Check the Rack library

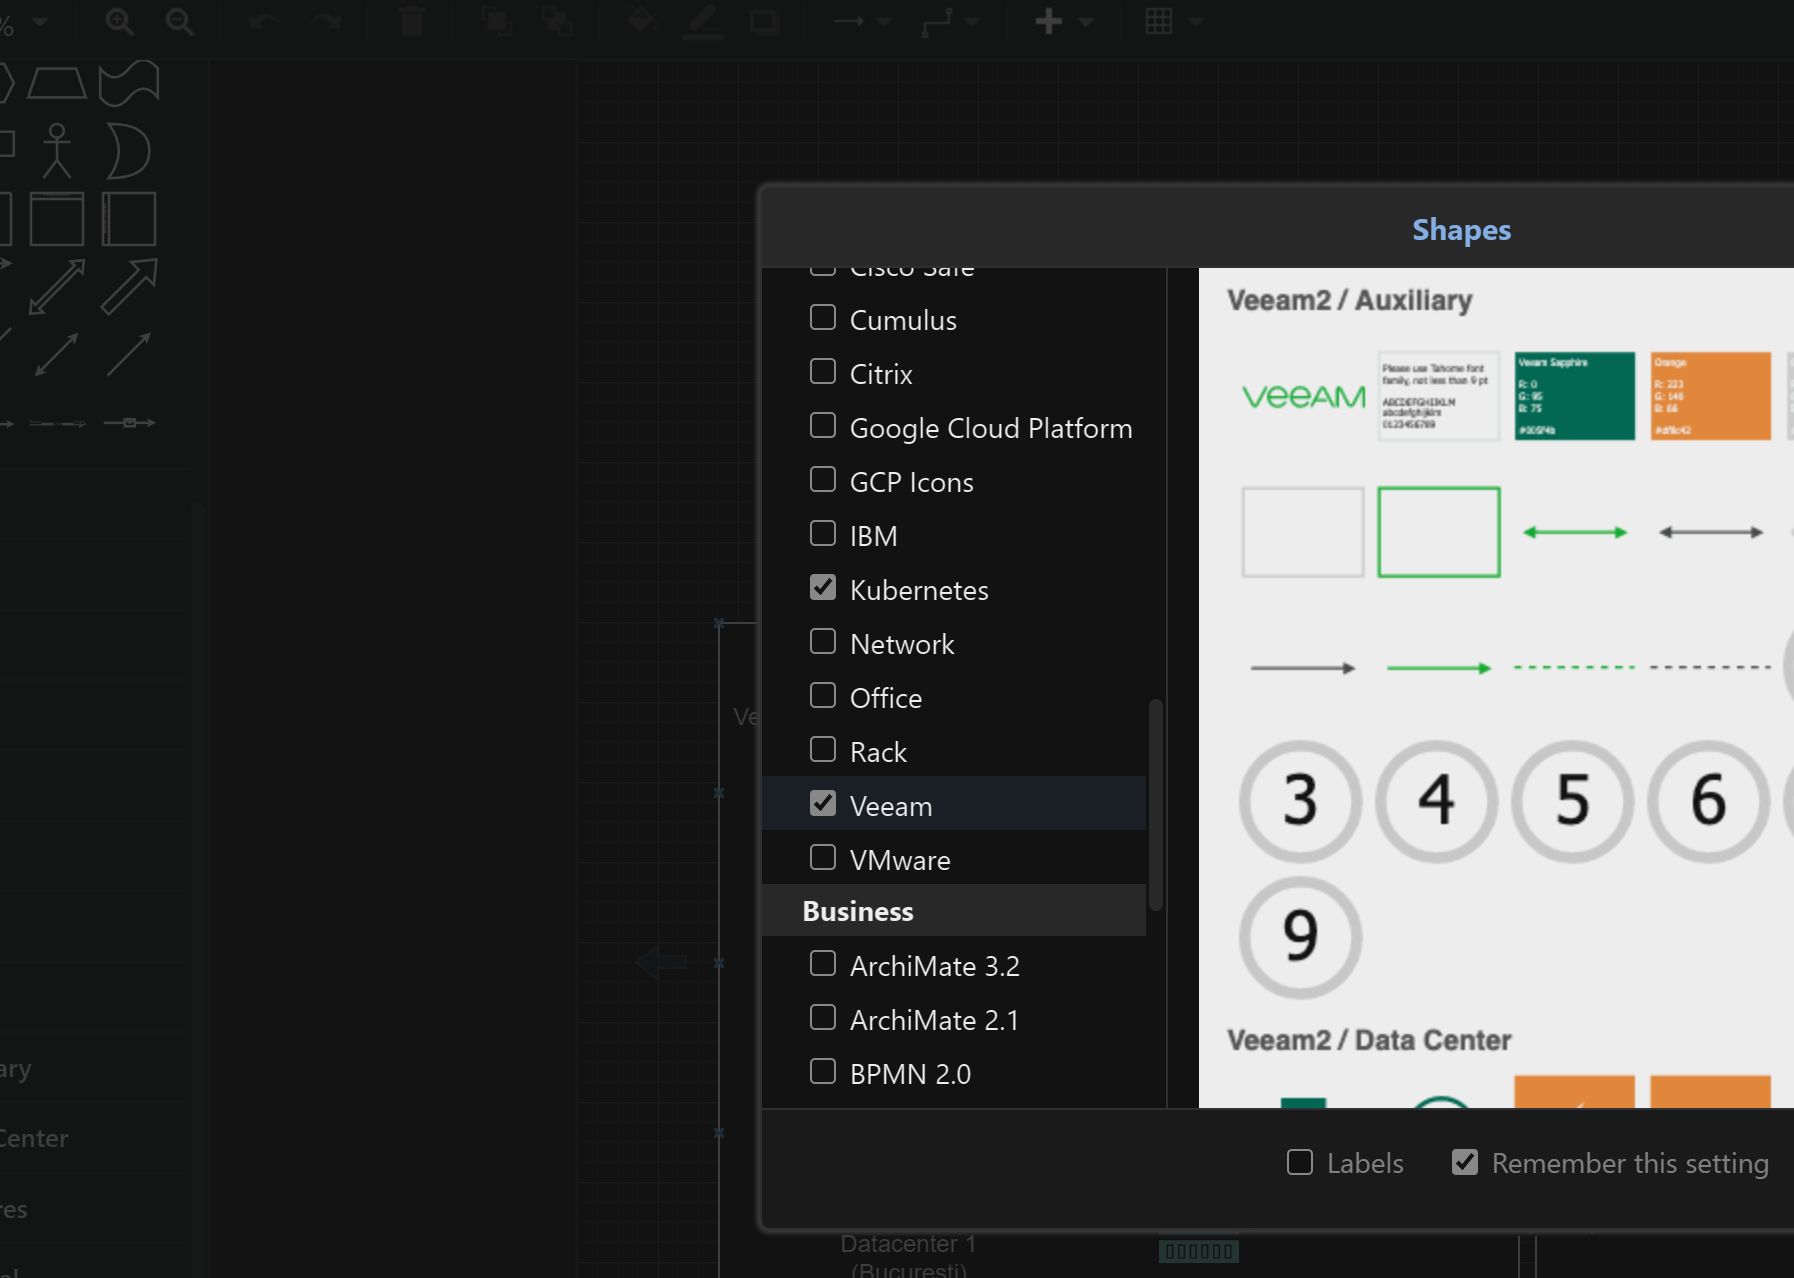pos(823,750)
